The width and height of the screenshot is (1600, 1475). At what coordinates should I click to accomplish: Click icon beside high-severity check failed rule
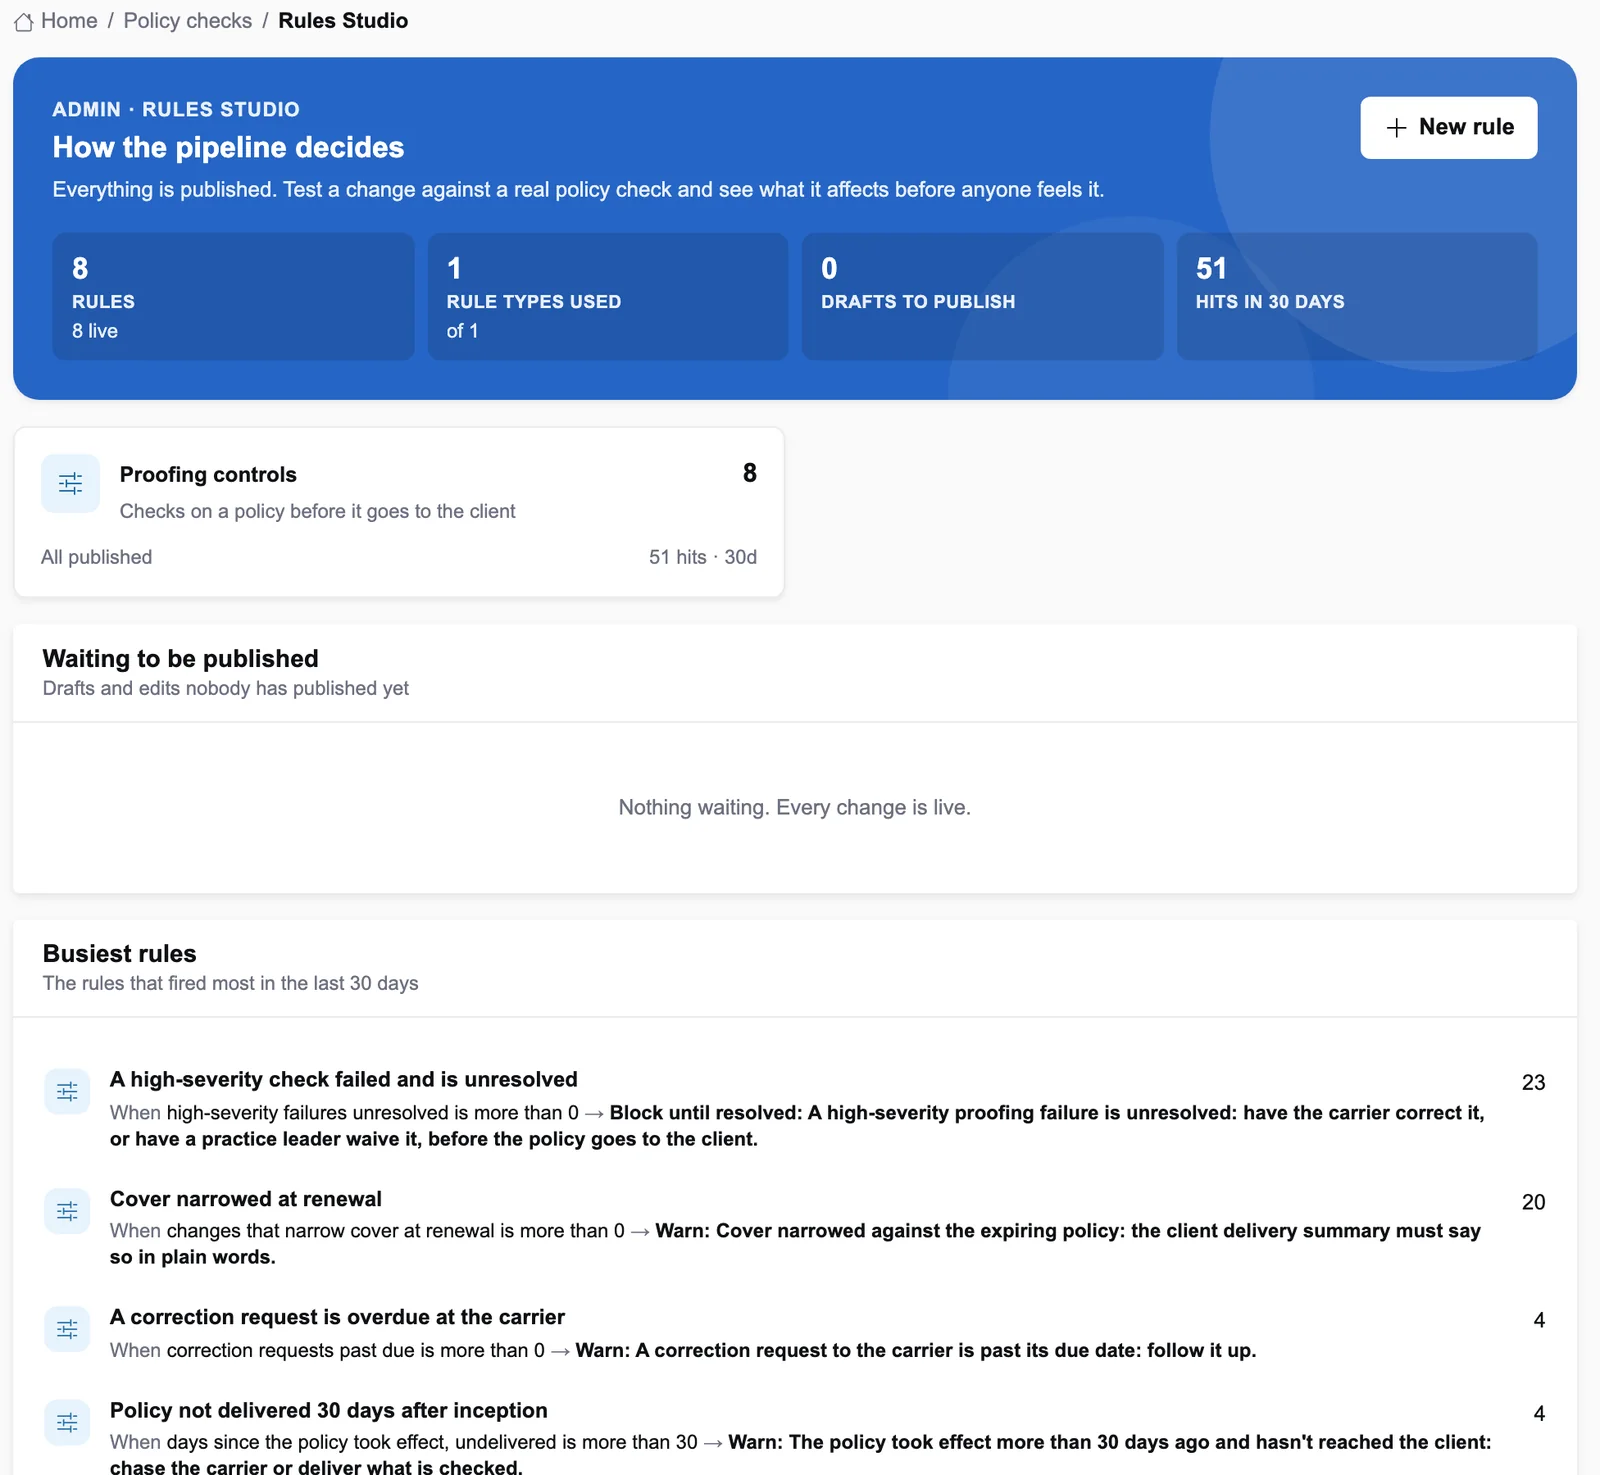coord(67,1091)
